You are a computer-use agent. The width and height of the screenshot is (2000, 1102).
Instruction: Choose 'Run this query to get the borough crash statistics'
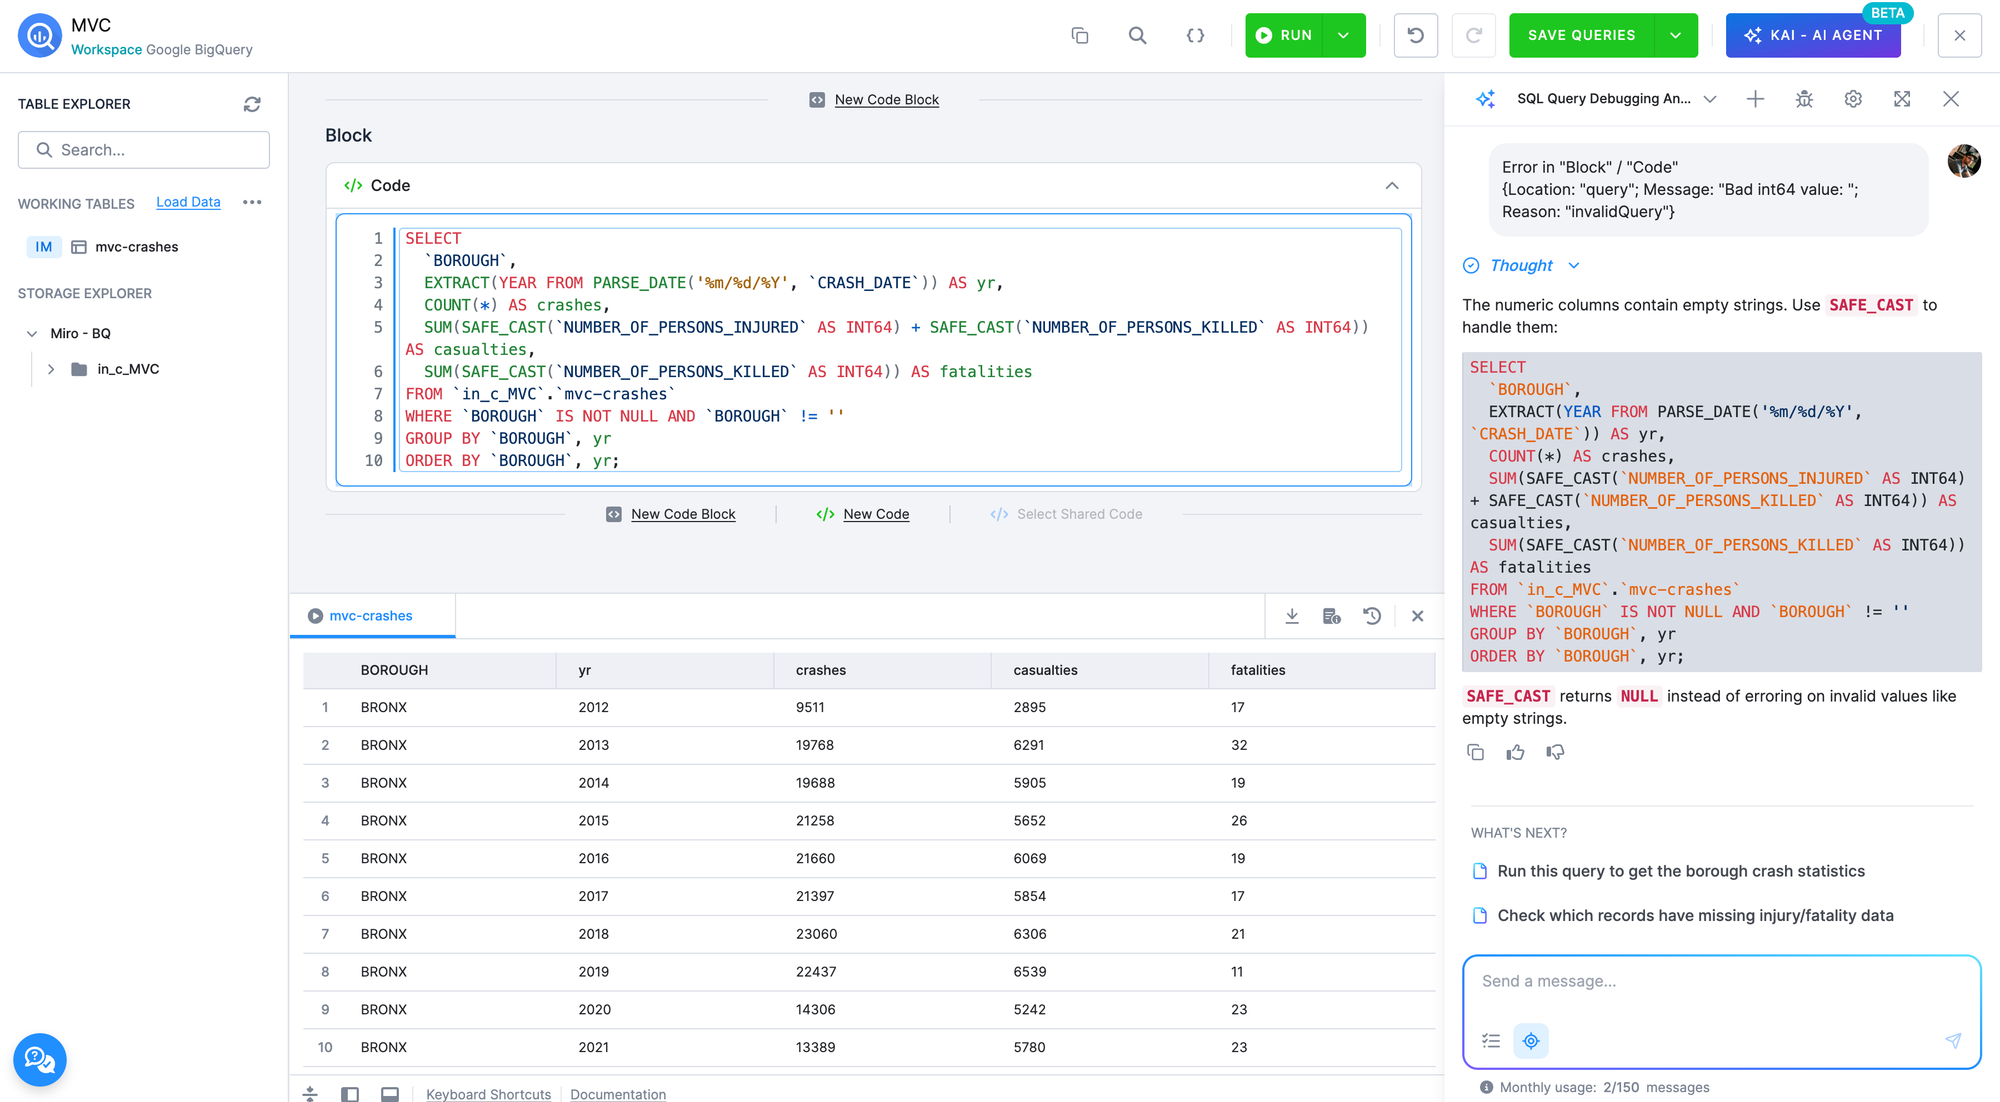[1680, 871]
